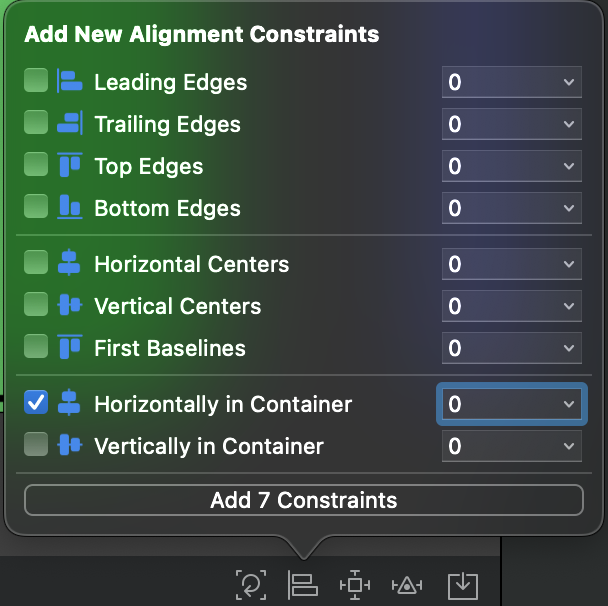
Task: Click the Vertically in Container icon
Action: [x=69, y=446]
